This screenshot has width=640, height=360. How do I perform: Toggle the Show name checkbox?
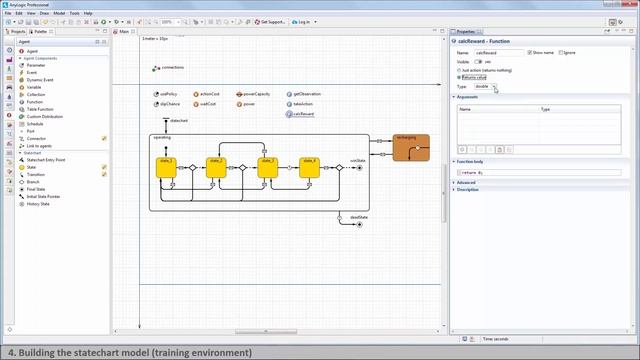click(530, 53)
